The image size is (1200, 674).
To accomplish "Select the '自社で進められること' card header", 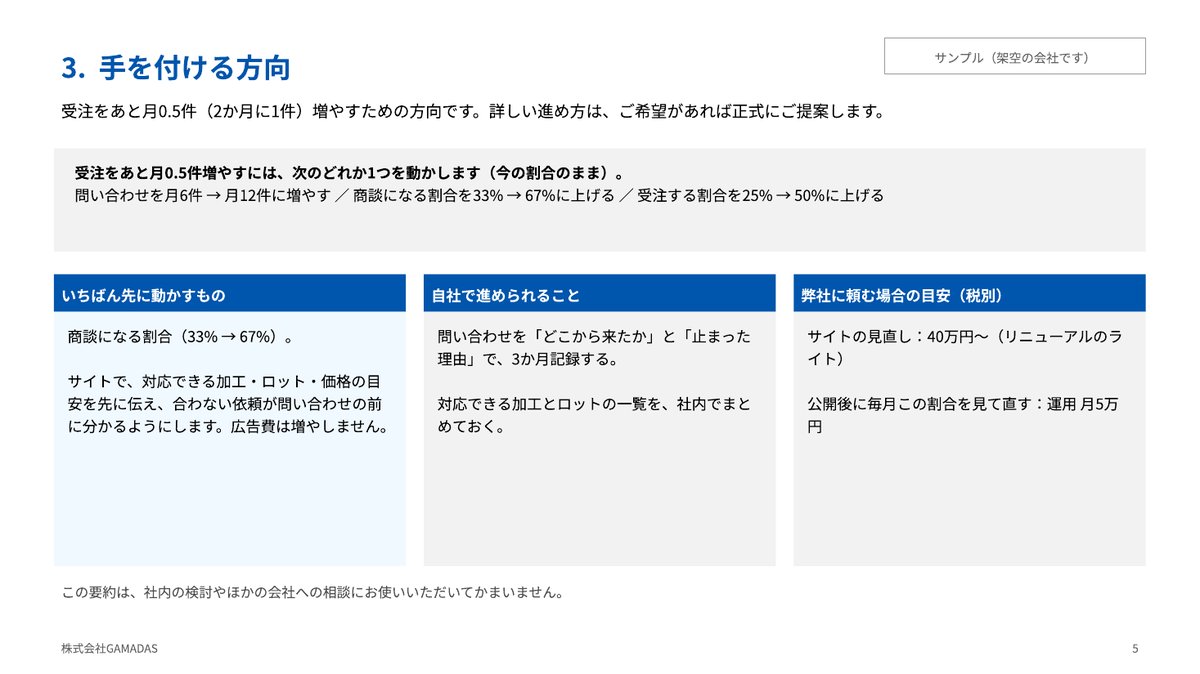I will click(x=600, y=293).
